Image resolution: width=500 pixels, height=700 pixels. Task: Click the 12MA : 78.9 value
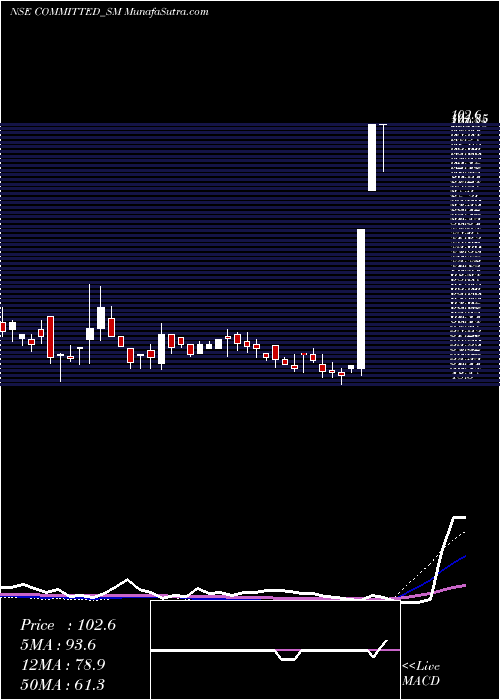[63, 665]
